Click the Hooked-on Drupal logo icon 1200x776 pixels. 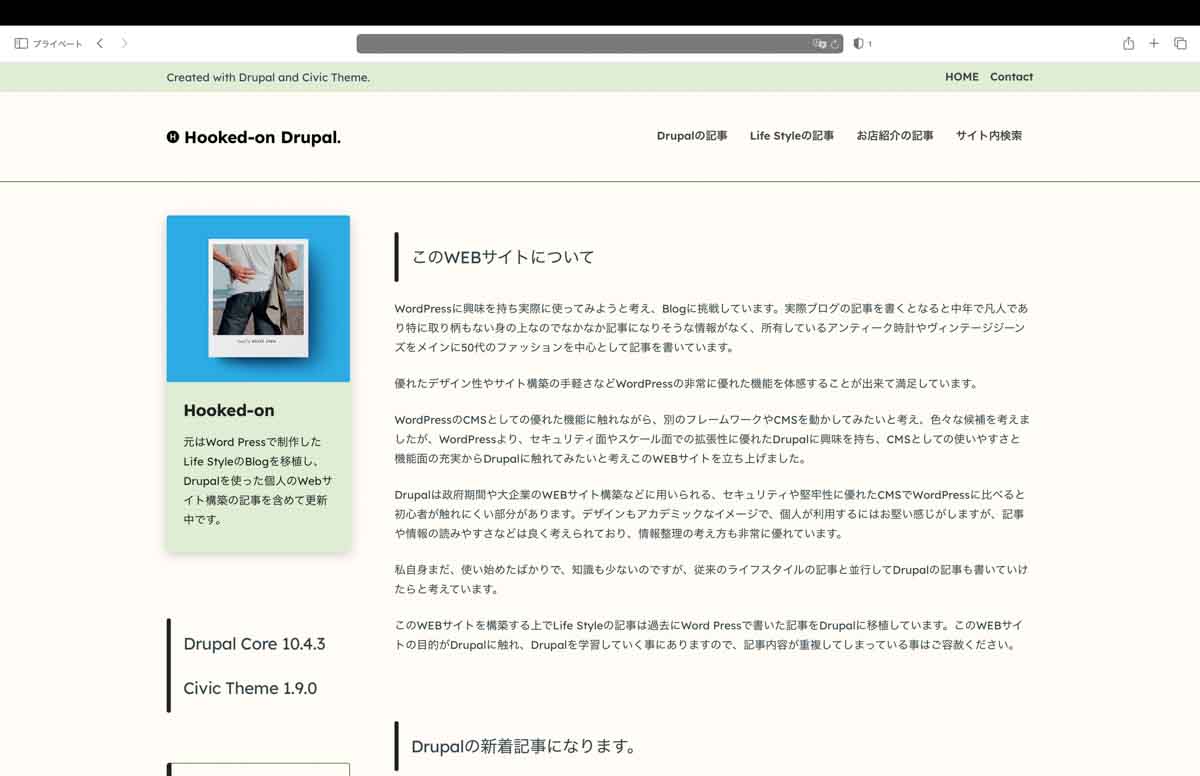(173, 138)
